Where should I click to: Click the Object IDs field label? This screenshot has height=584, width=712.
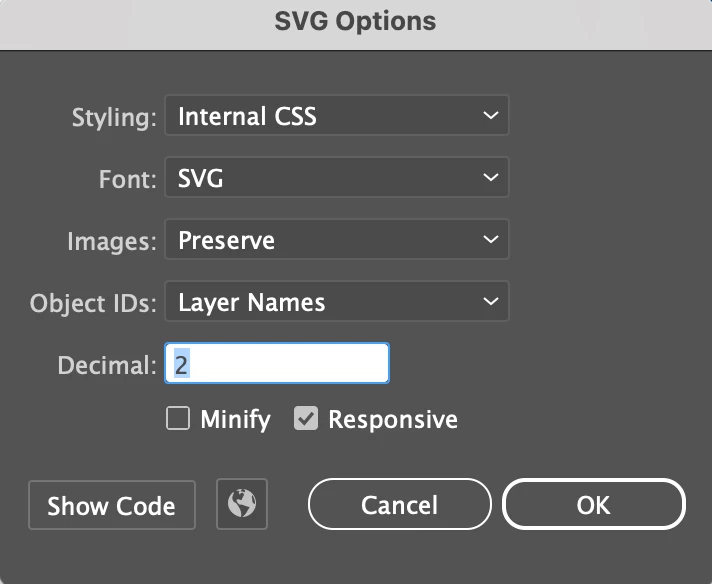pos(93,303)
